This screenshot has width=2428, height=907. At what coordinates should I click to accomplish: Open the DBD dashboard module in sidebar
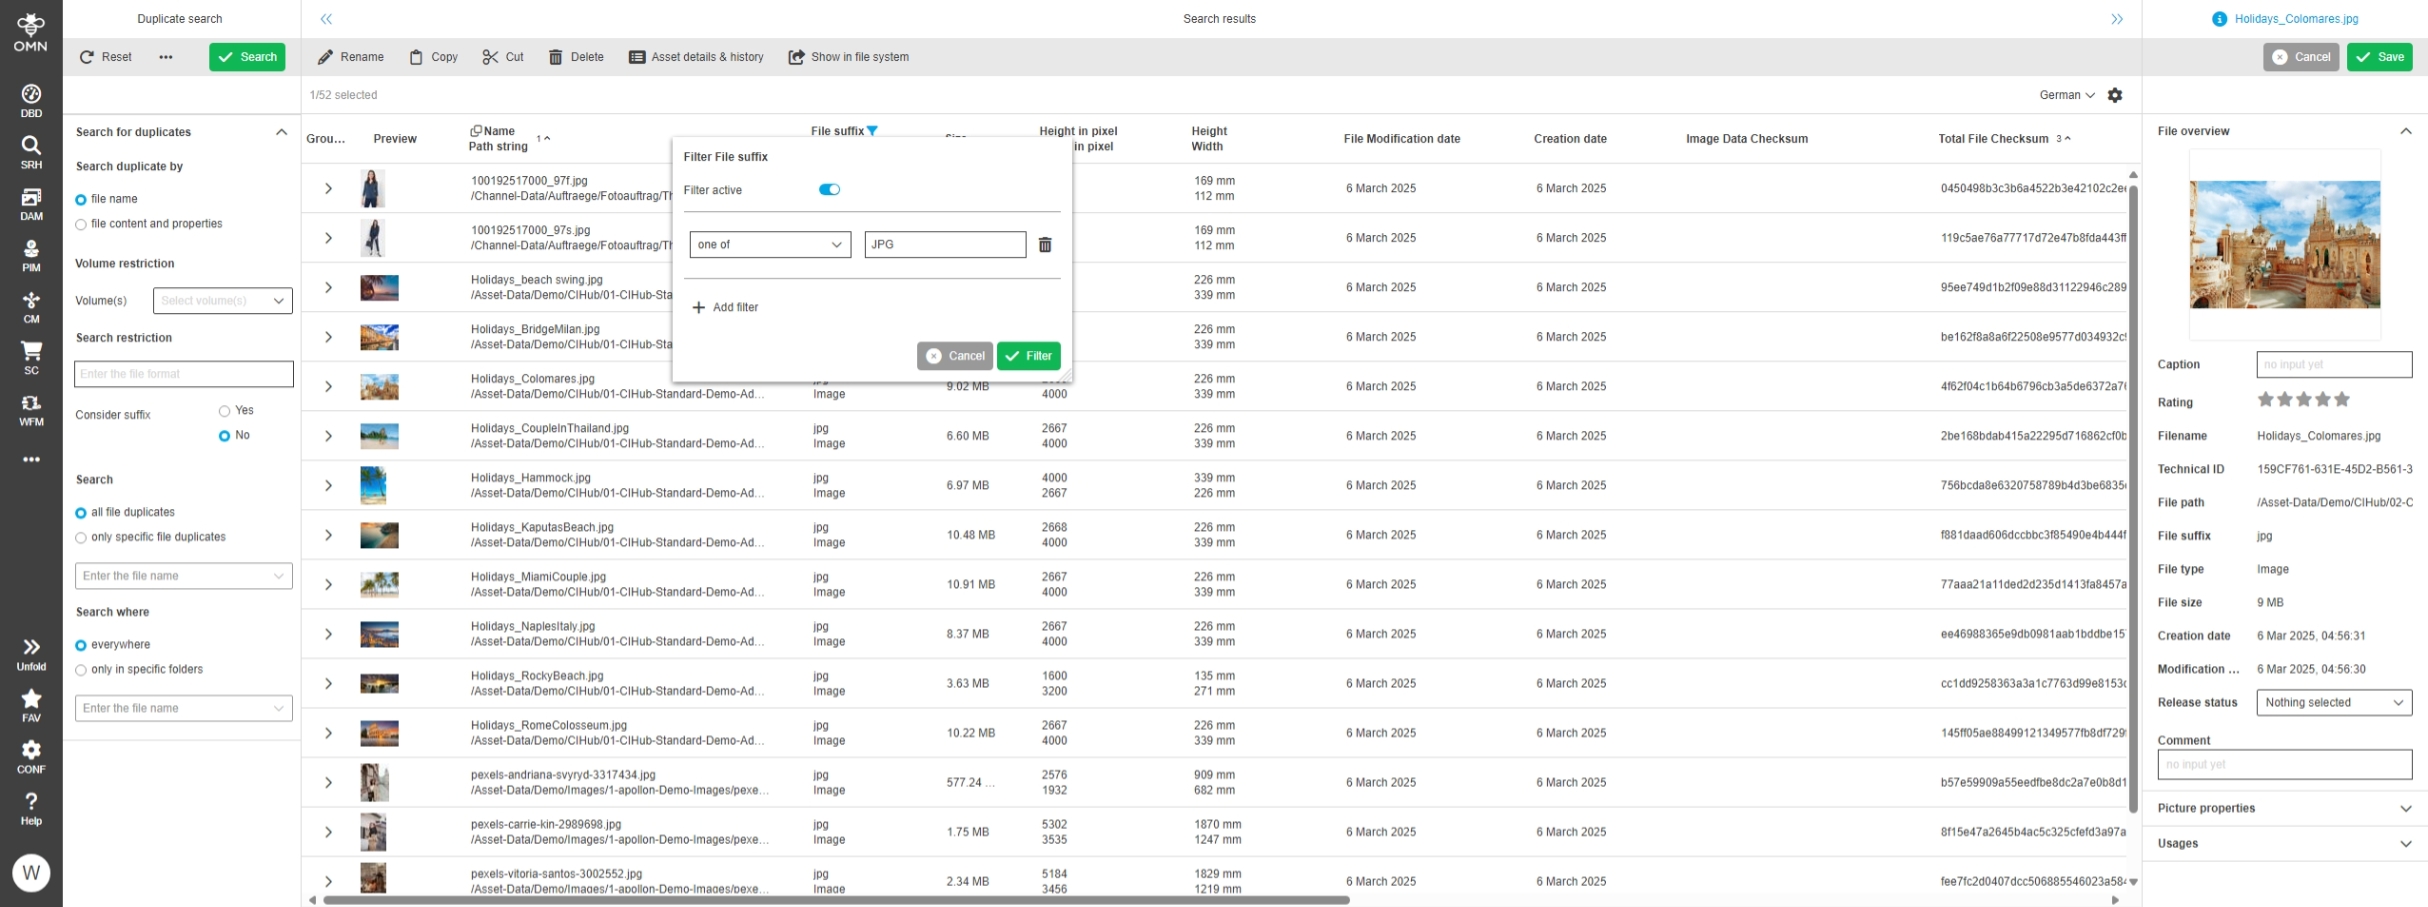[x=31, y=100]
